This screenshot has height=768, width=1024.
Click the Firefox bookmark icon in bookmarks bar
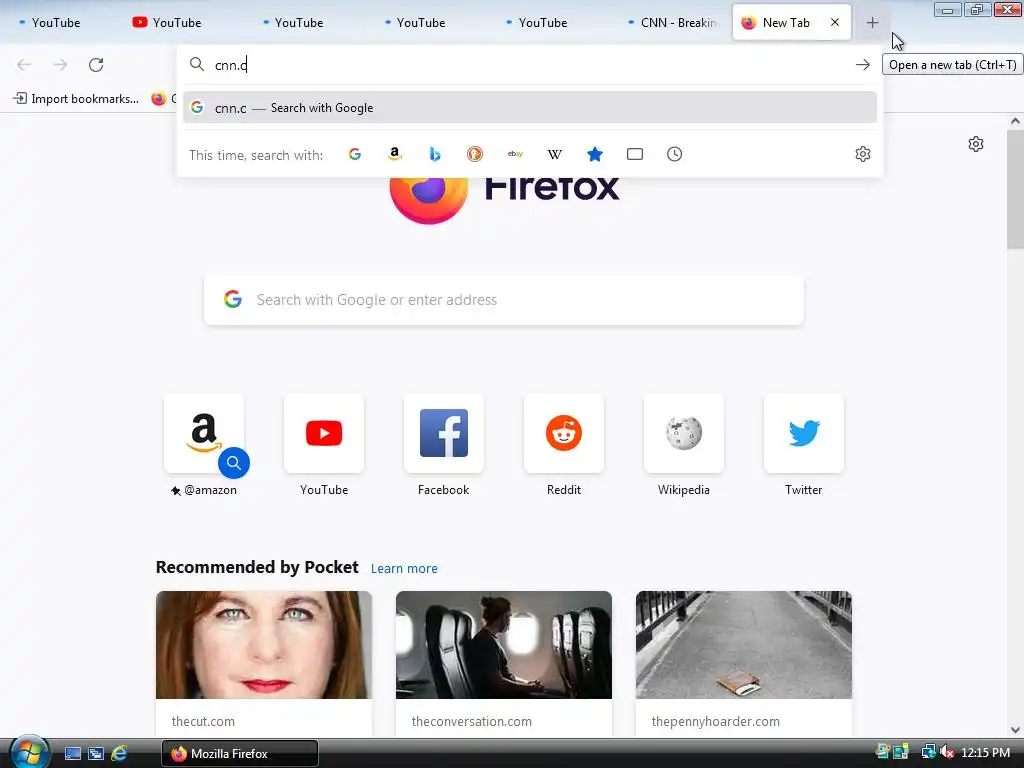tap(159, 99)
